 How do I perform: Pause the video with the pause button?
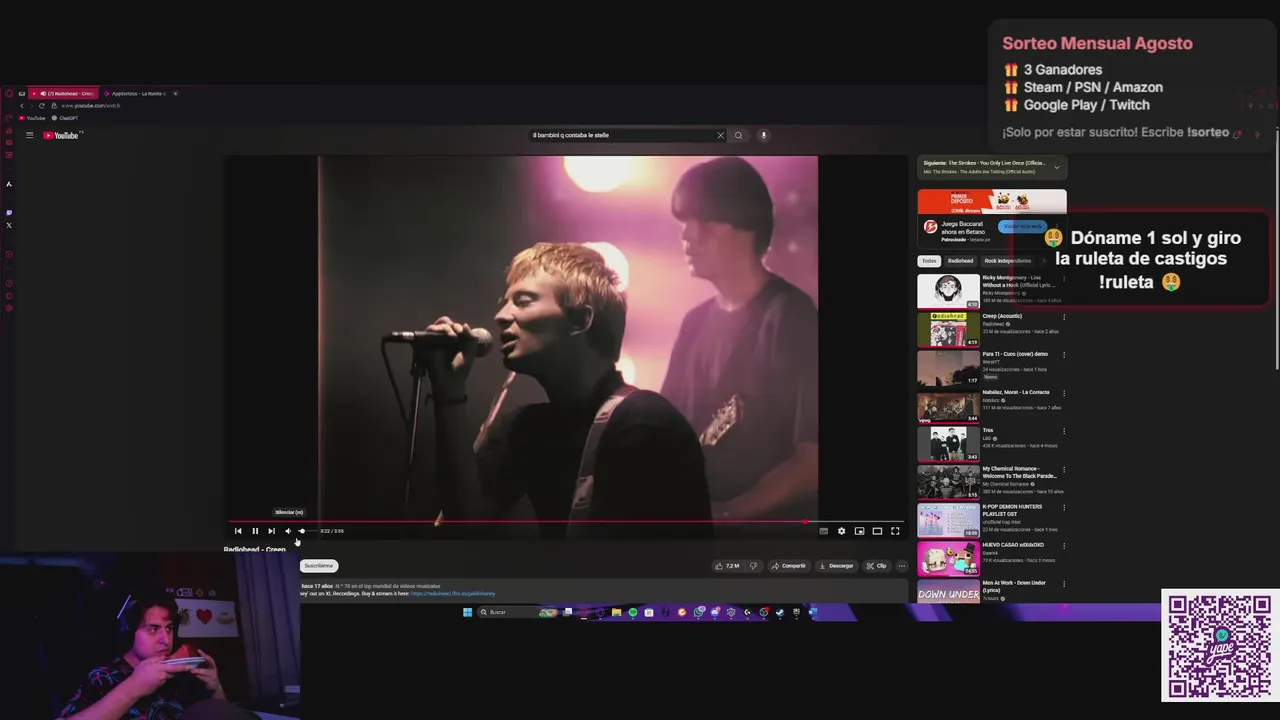(x=255, y=531)
